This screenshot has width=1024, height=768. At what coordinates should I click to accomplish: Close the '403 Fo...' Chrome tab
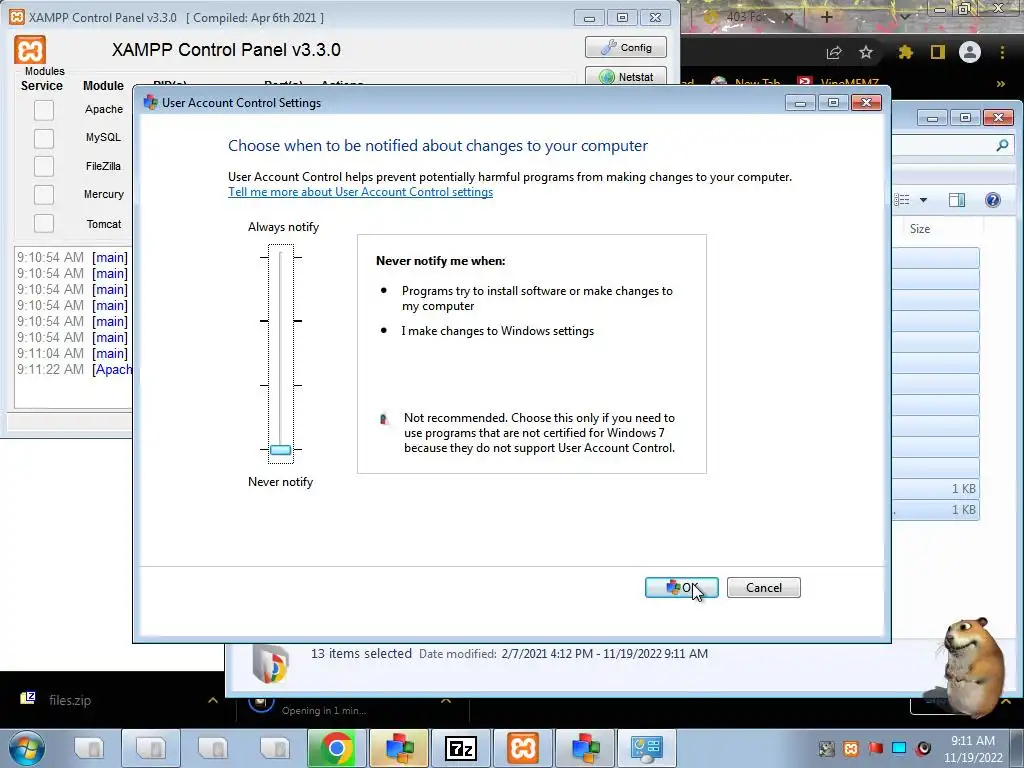pyautogui.click(x=788, y=17)
